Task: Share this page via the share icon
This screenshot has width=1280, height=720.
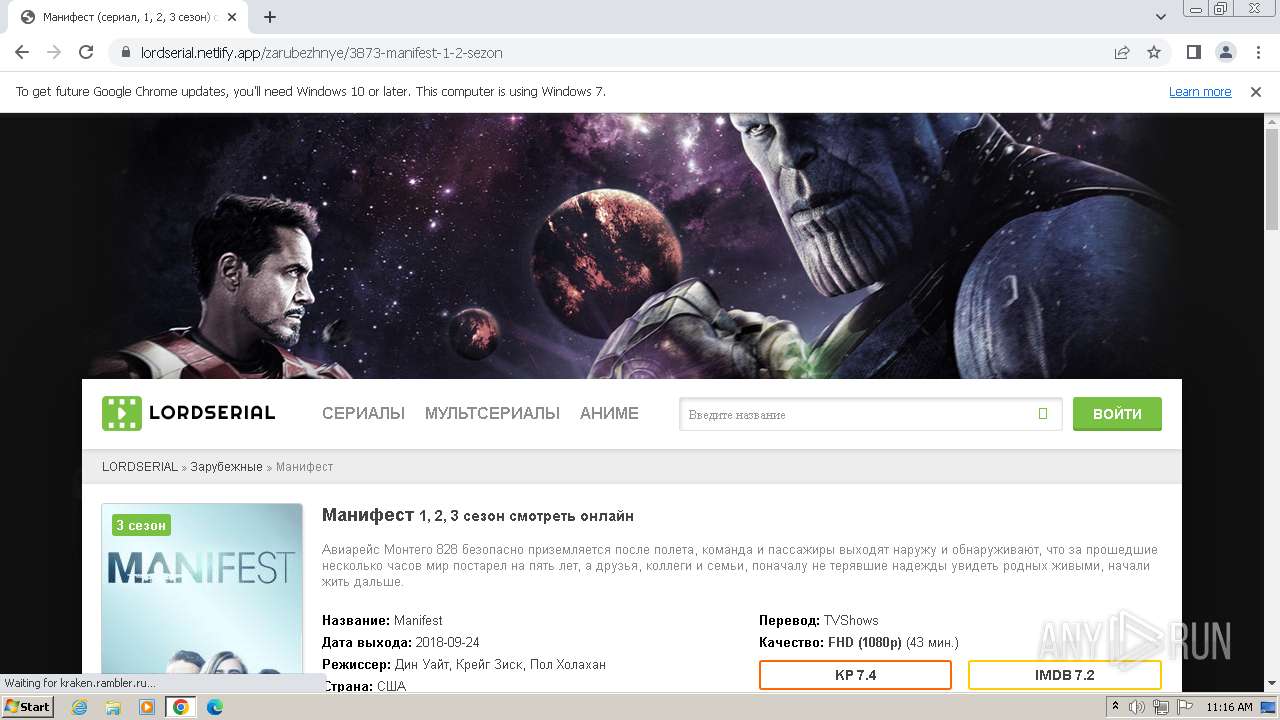Action: [1122, 52]
